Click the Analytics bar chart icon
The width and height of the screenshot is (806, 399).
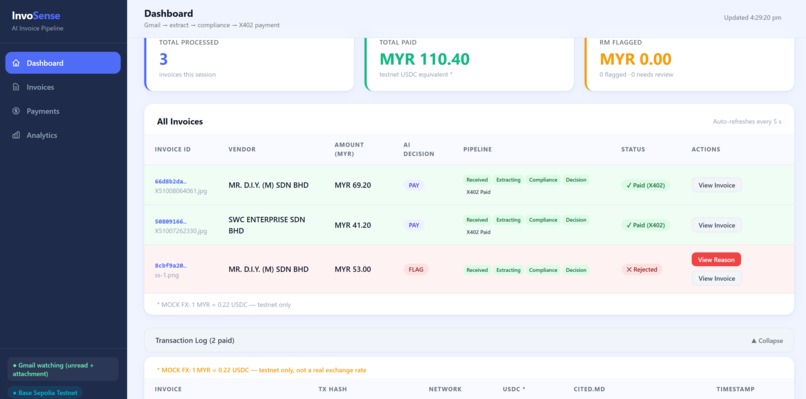16,135
